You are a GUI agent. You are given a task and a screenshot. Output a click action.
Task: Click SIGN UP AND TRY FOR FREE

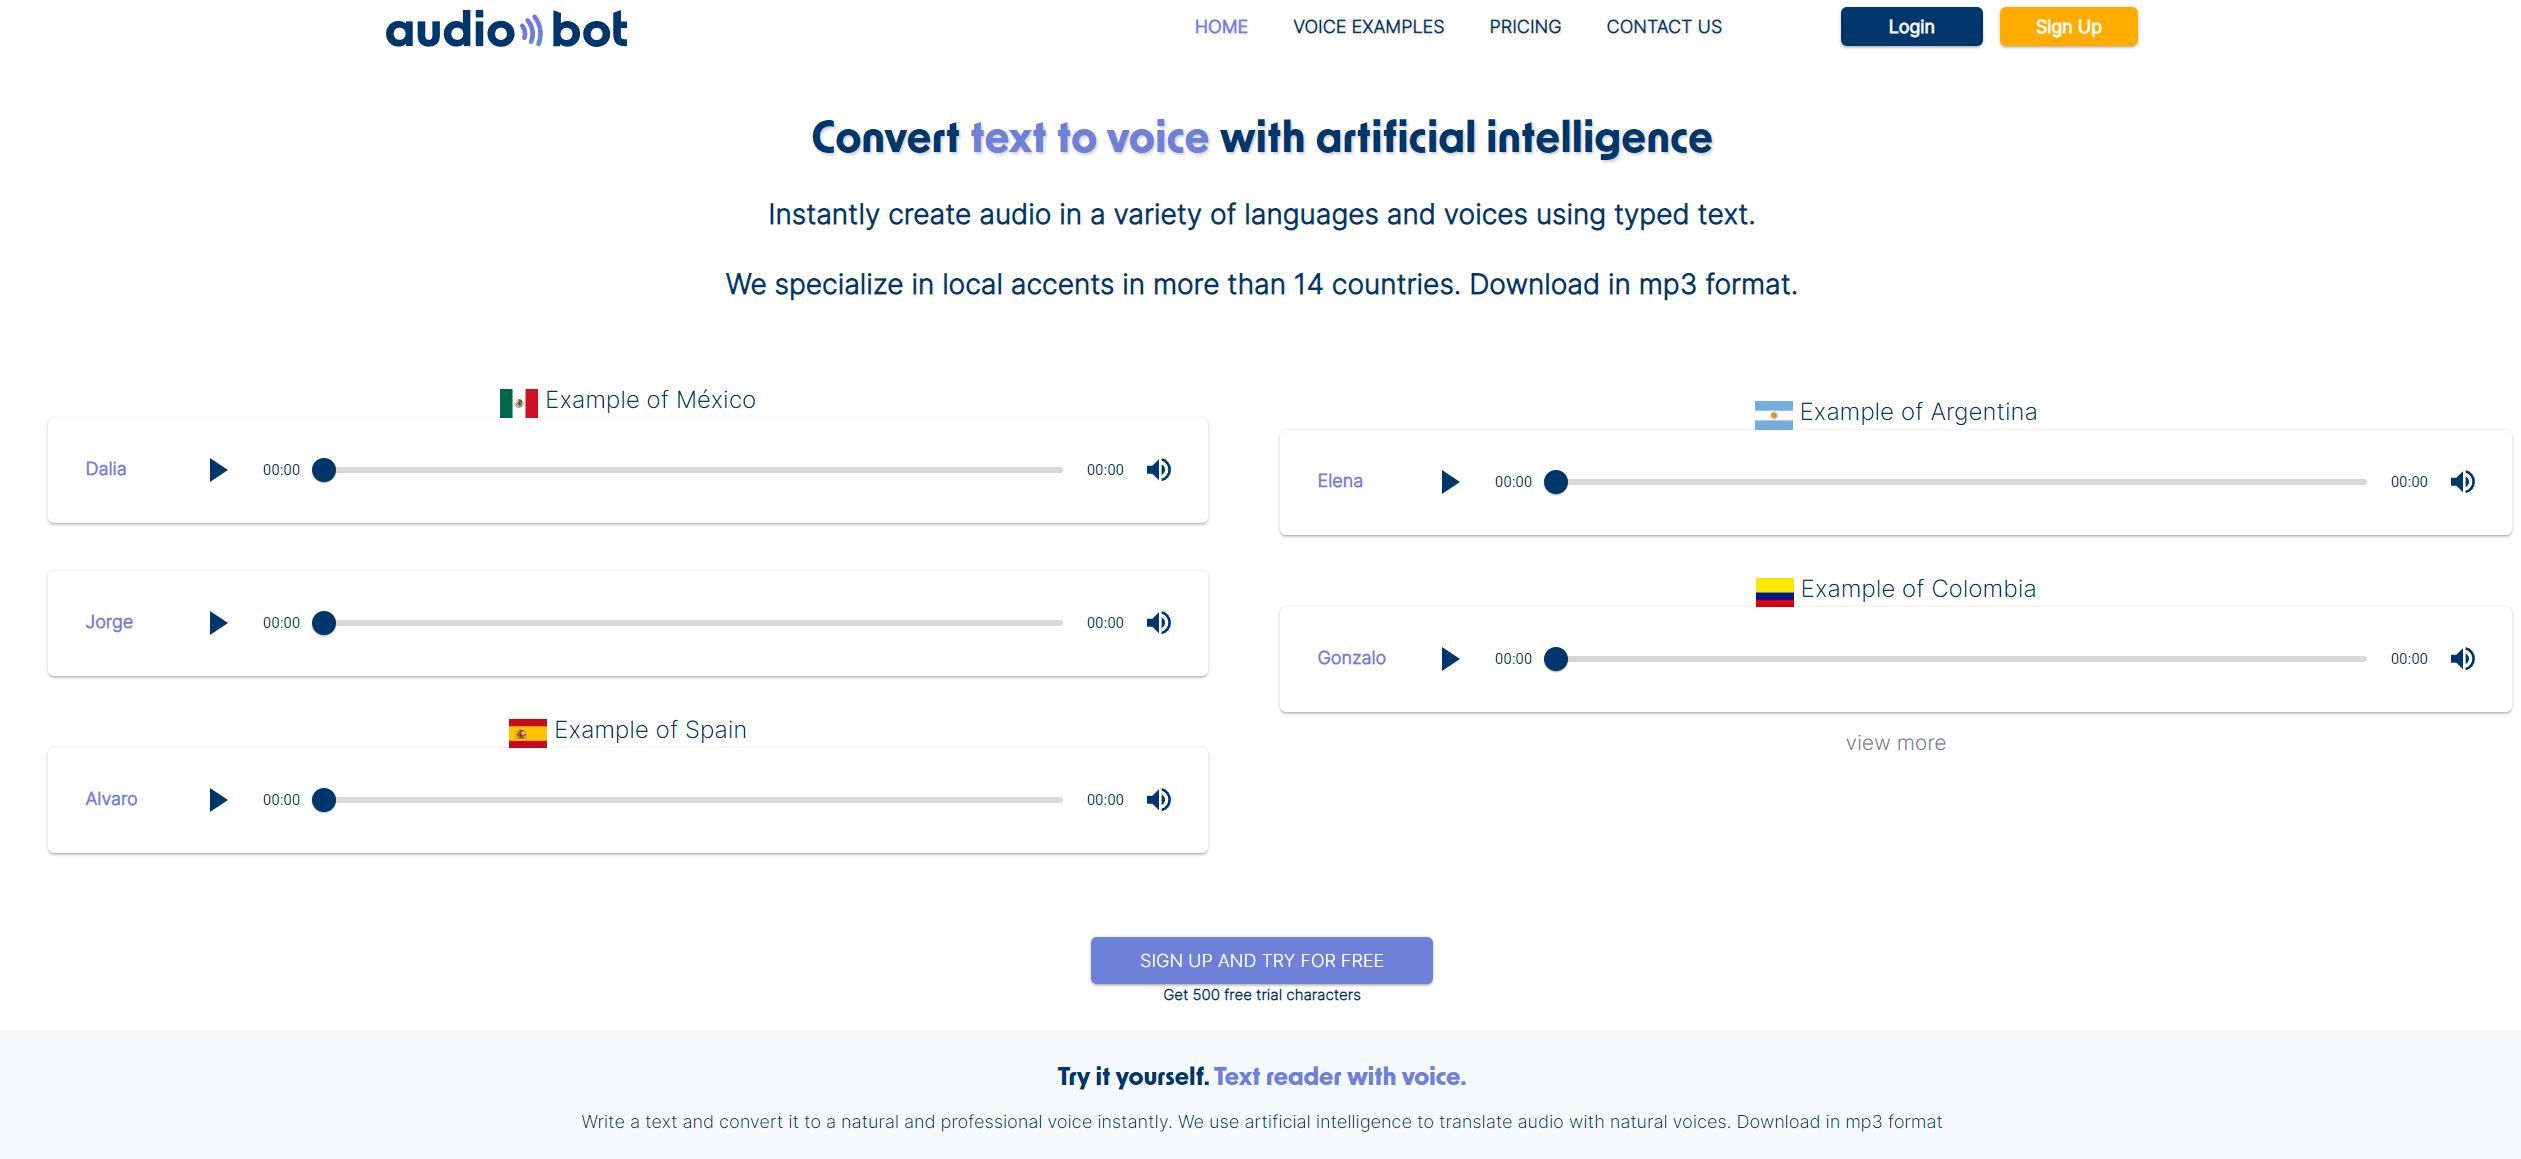(x=1261, y=960)
